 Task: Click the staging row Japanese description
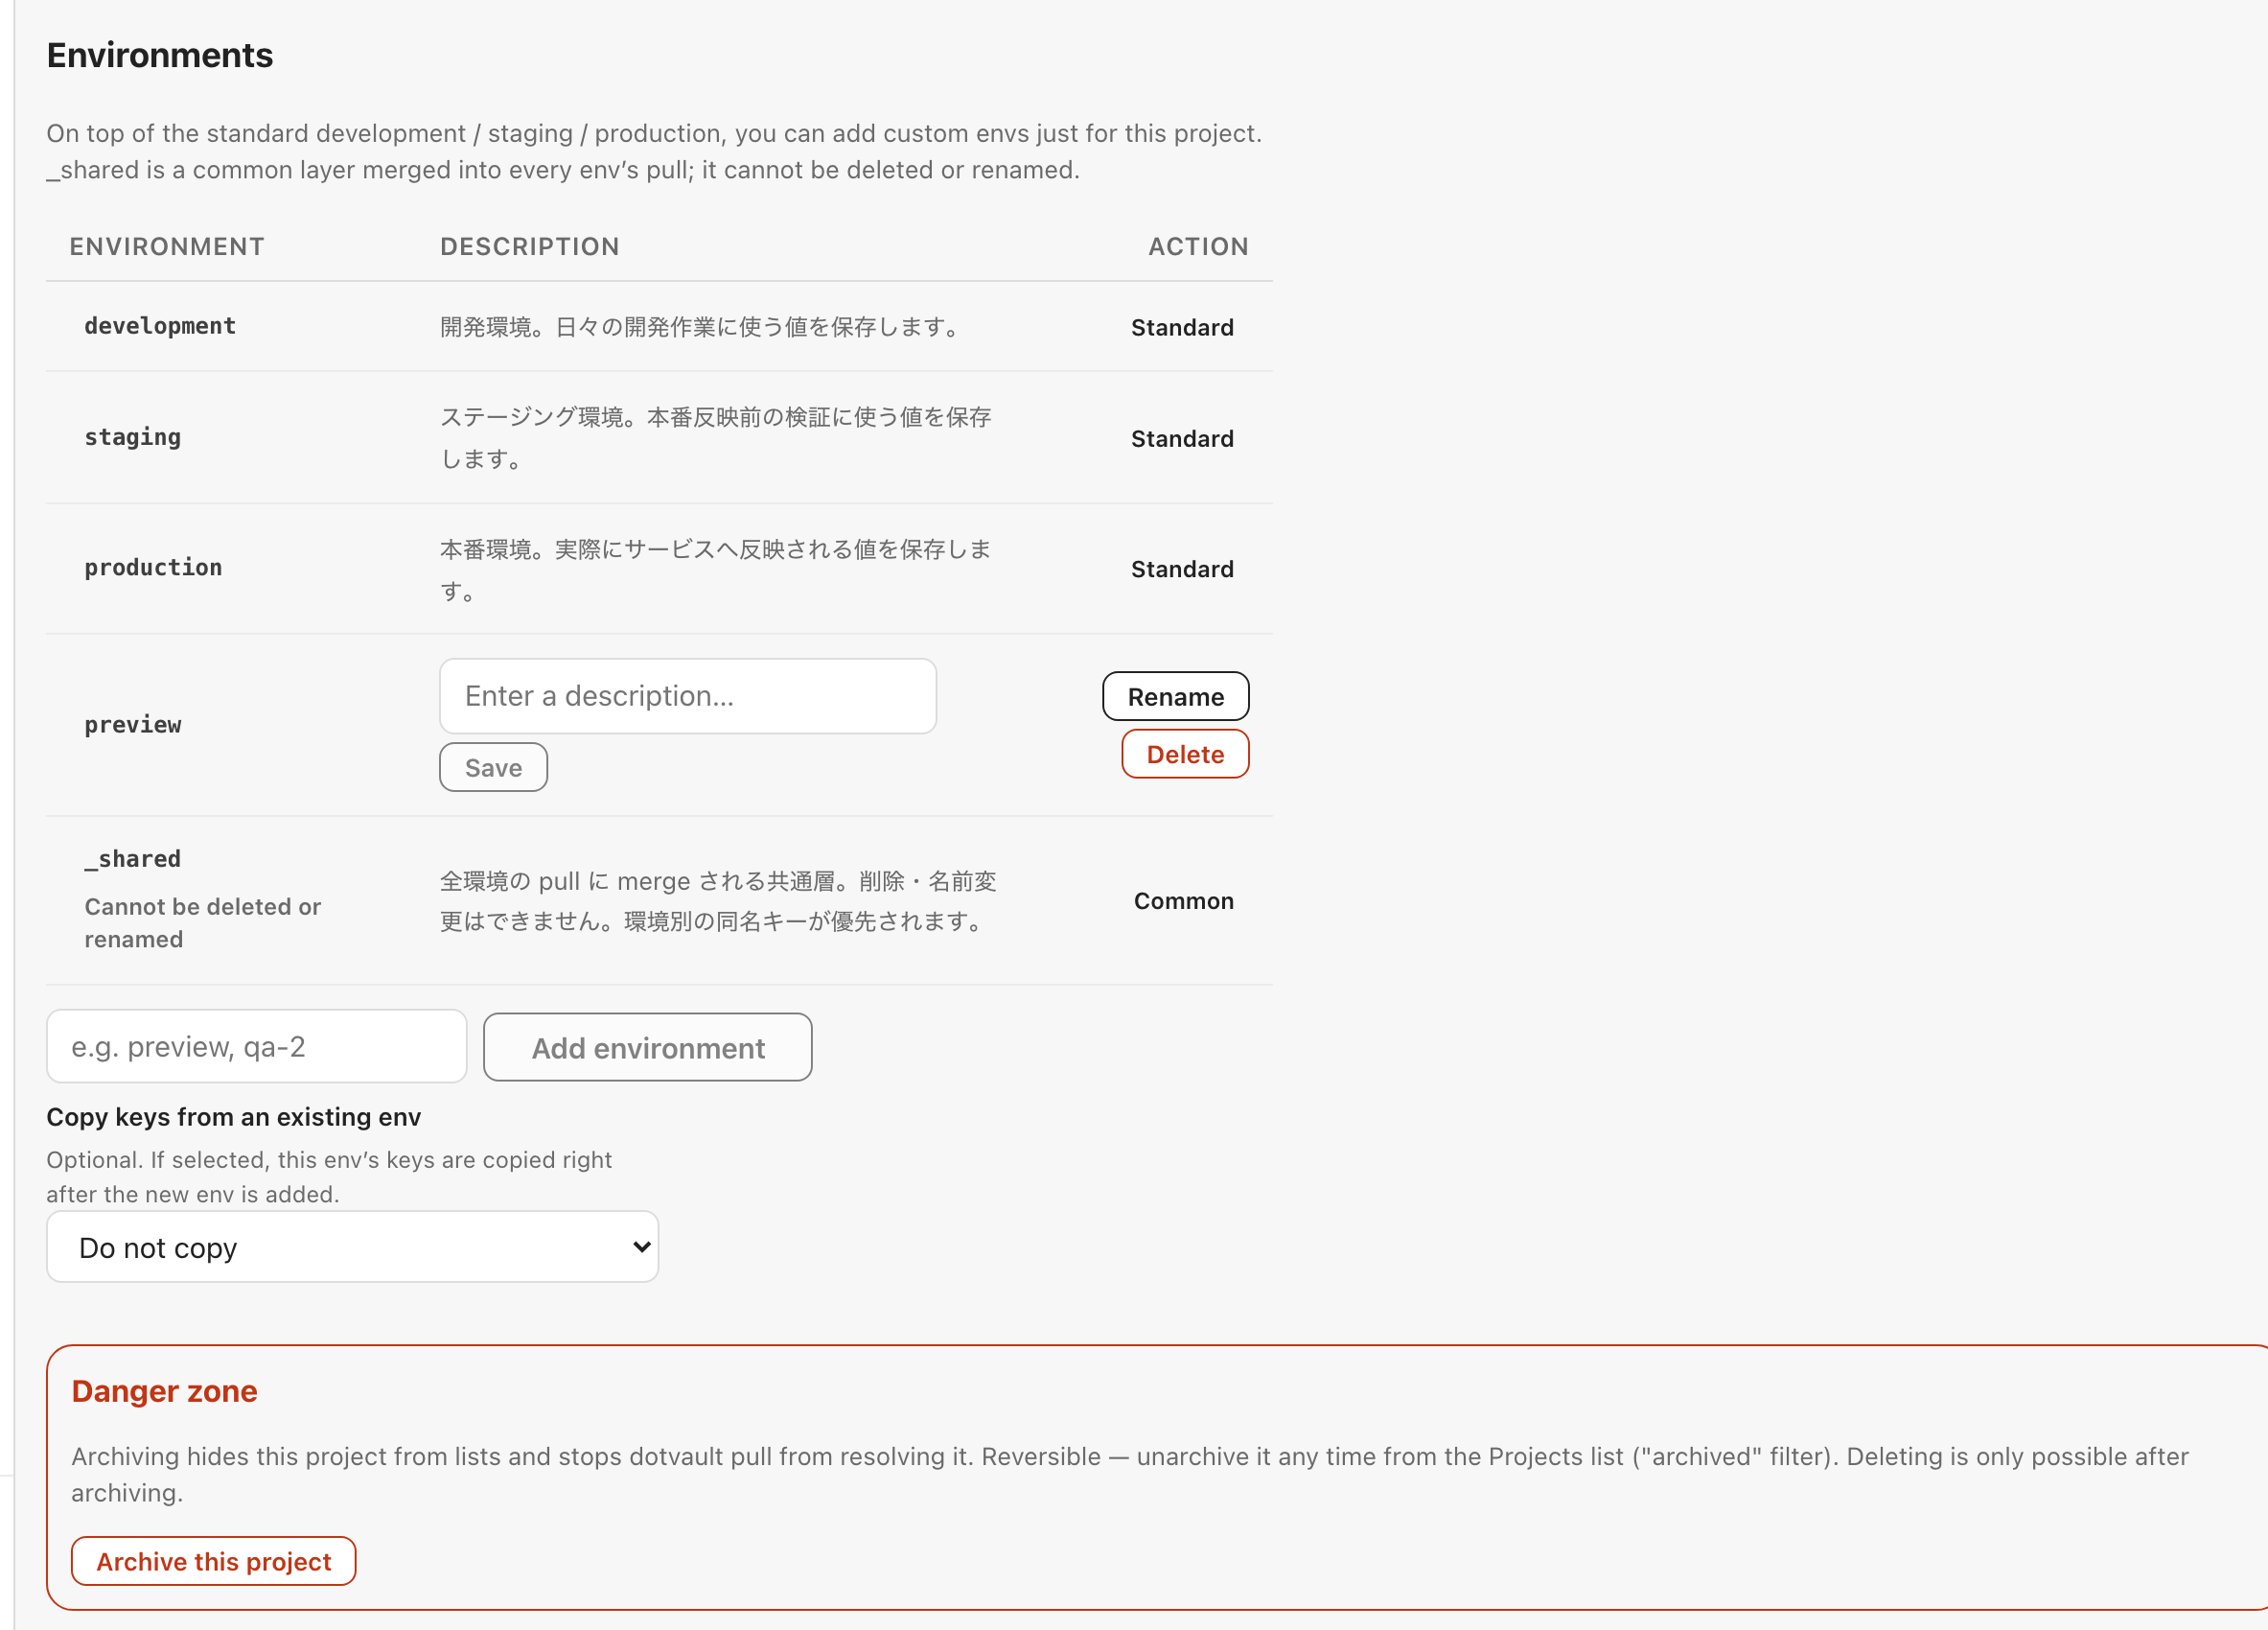tap(716, 438)
